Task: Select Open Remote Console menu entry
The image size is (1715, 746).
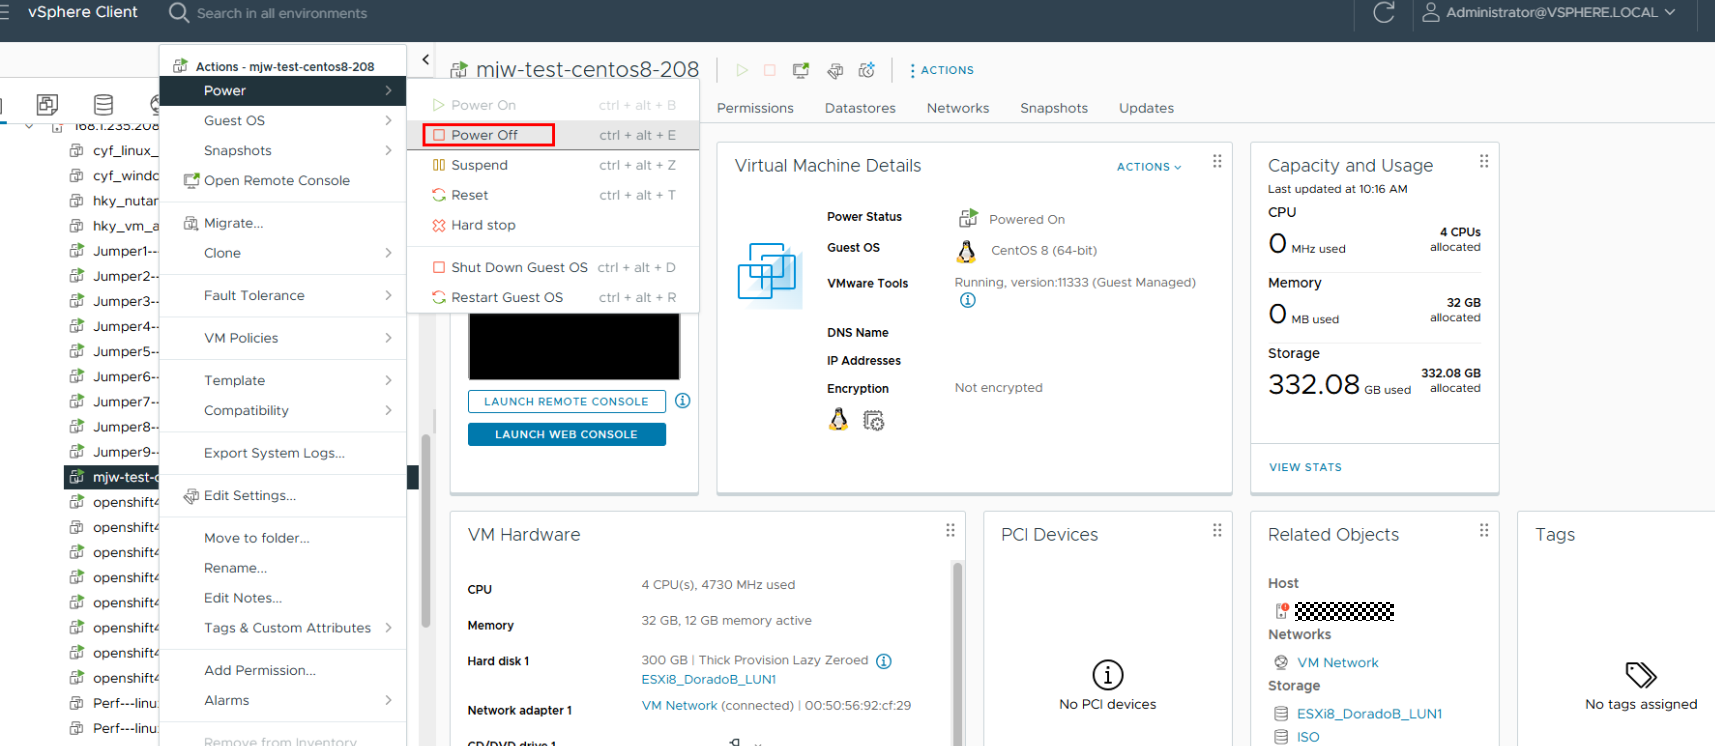Action: coord(283,180)
